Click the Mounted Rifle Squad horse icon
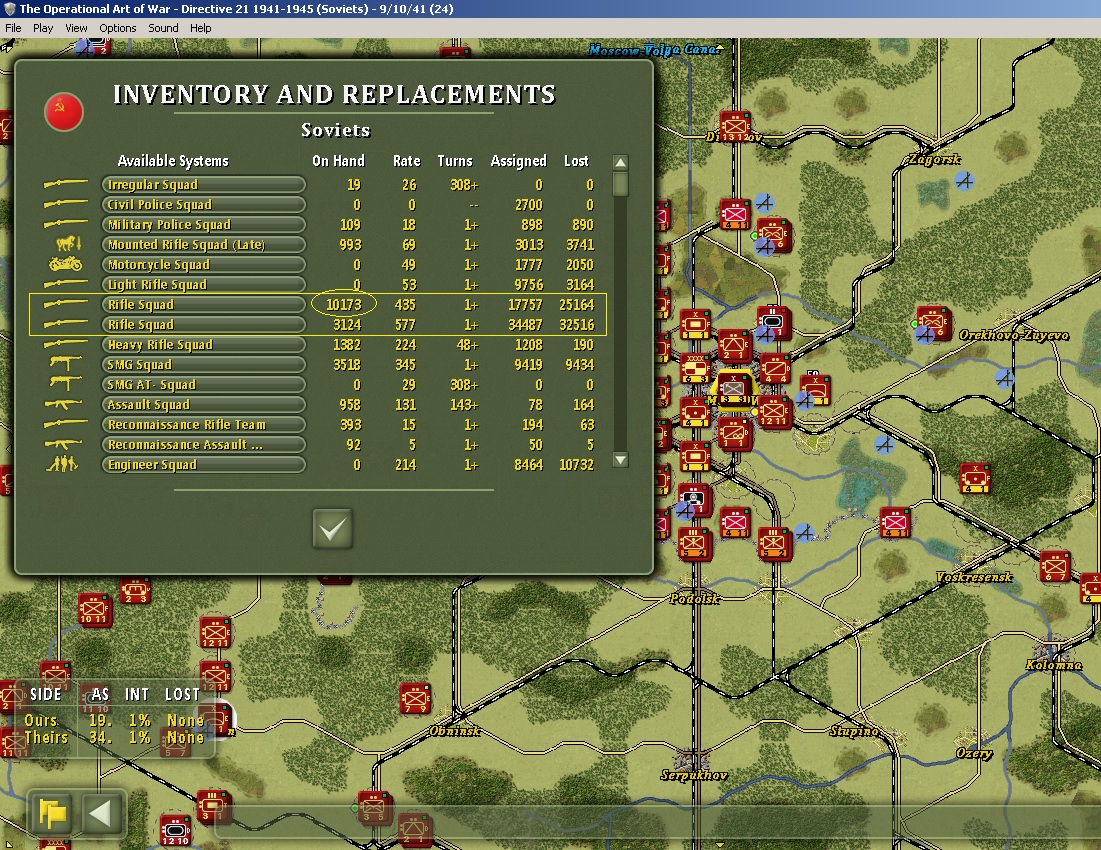Screen dimensions: 1101x850 (69, 244)
